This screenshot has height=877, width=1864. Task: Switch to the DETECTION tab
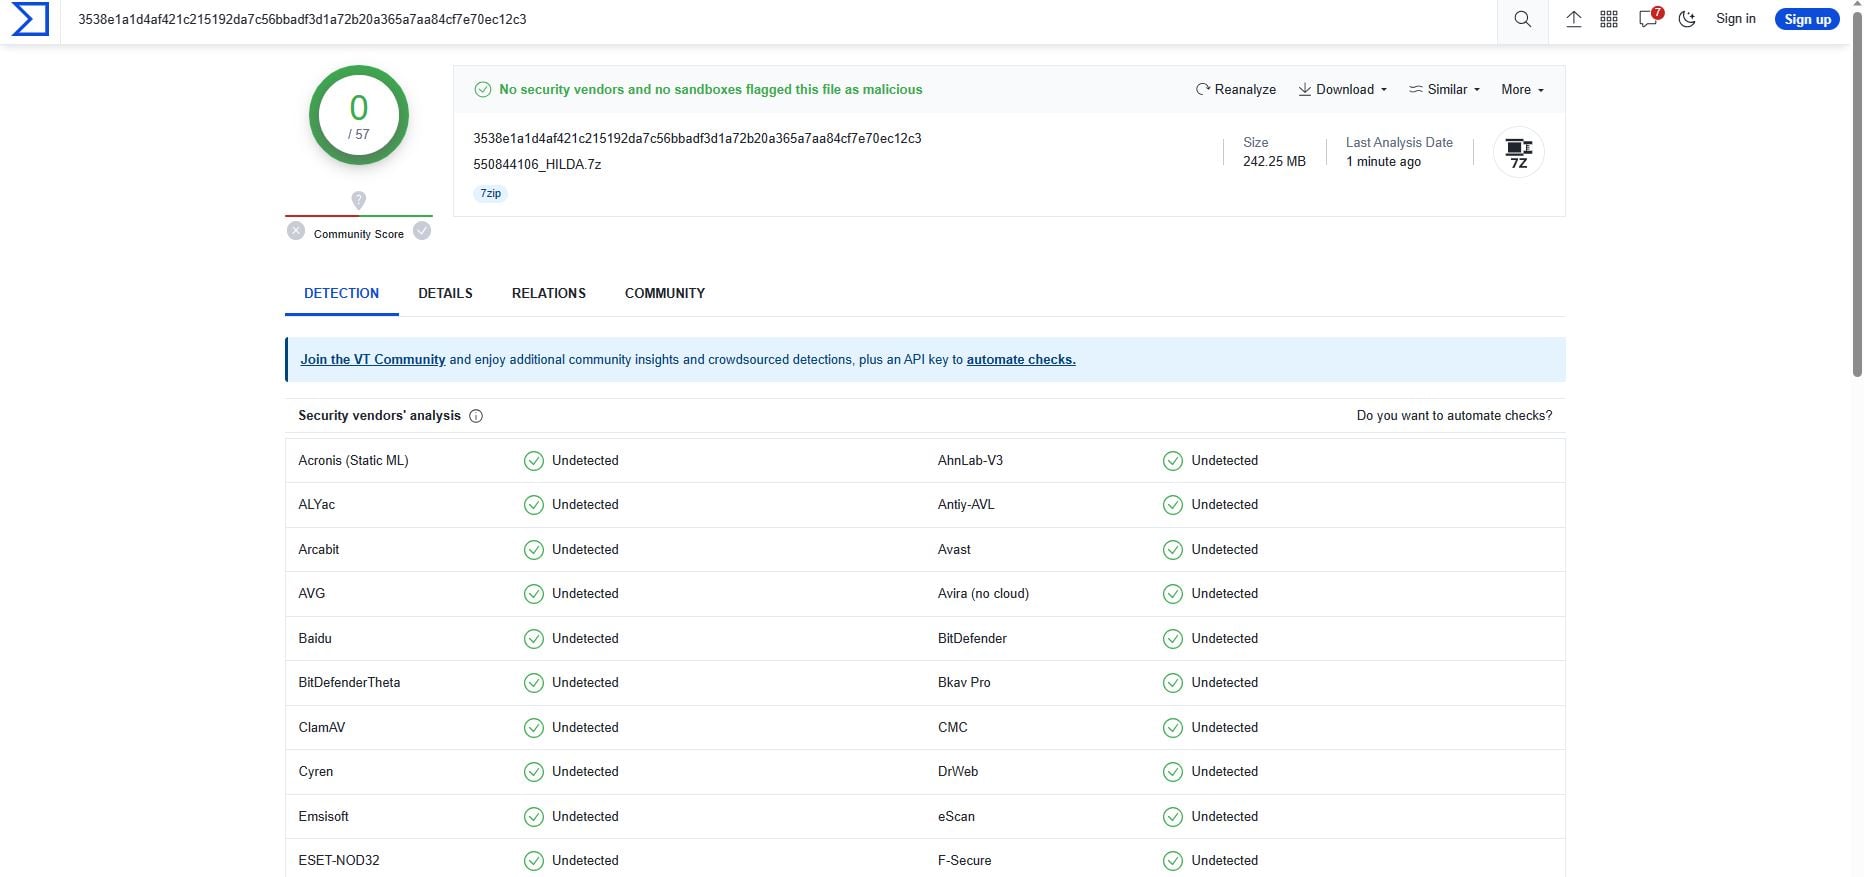342,293
